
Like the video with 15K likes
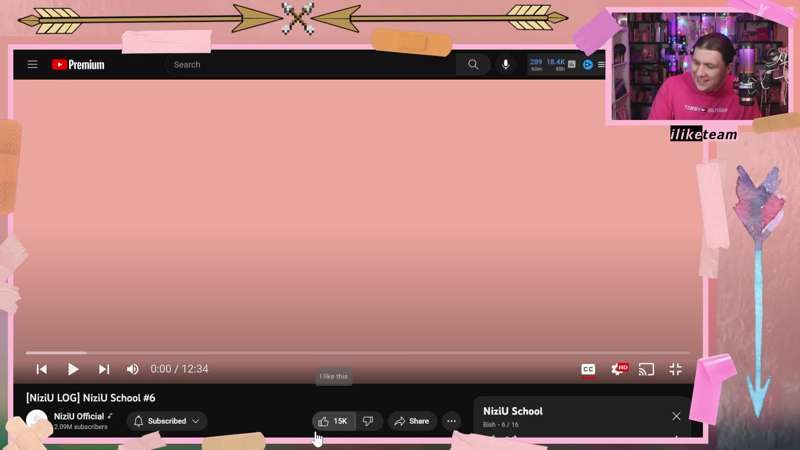[333, 421]
